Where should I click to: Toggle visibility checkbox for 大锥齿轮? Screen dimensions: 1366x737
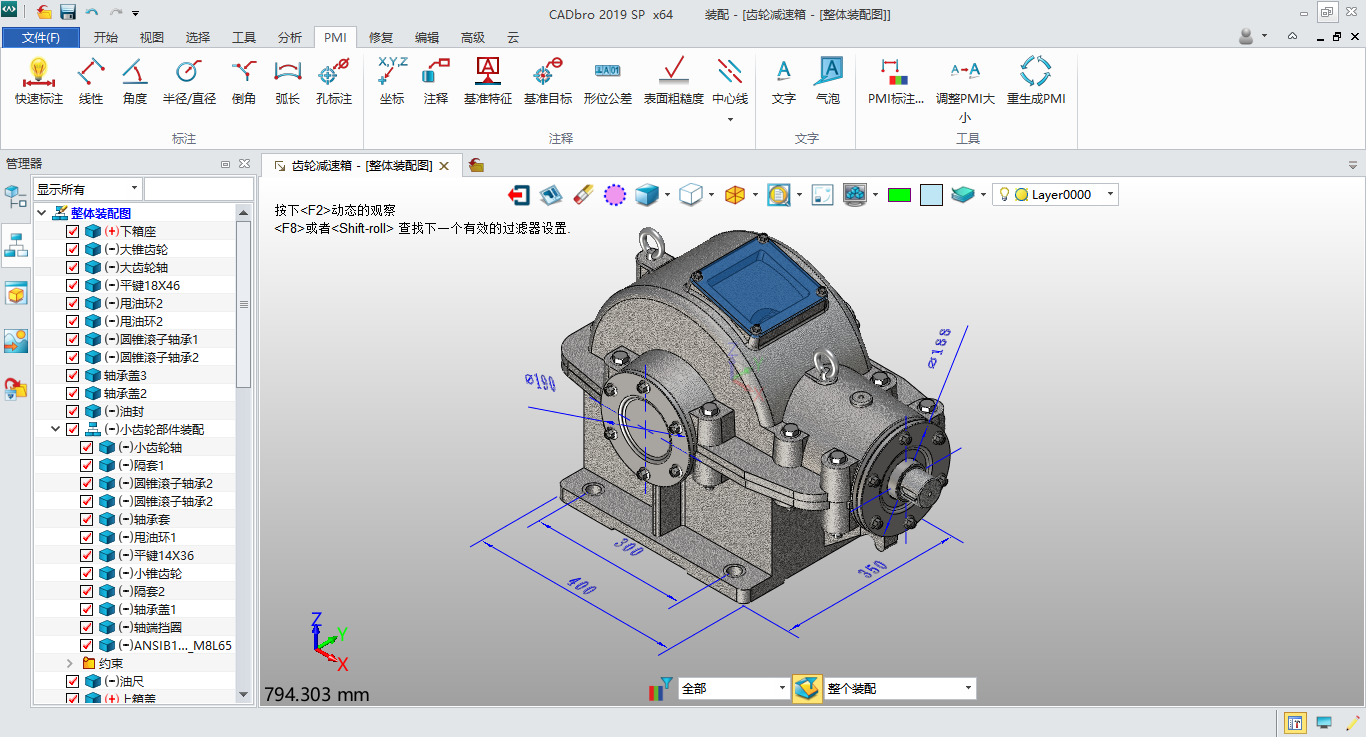tap(73, 249)
